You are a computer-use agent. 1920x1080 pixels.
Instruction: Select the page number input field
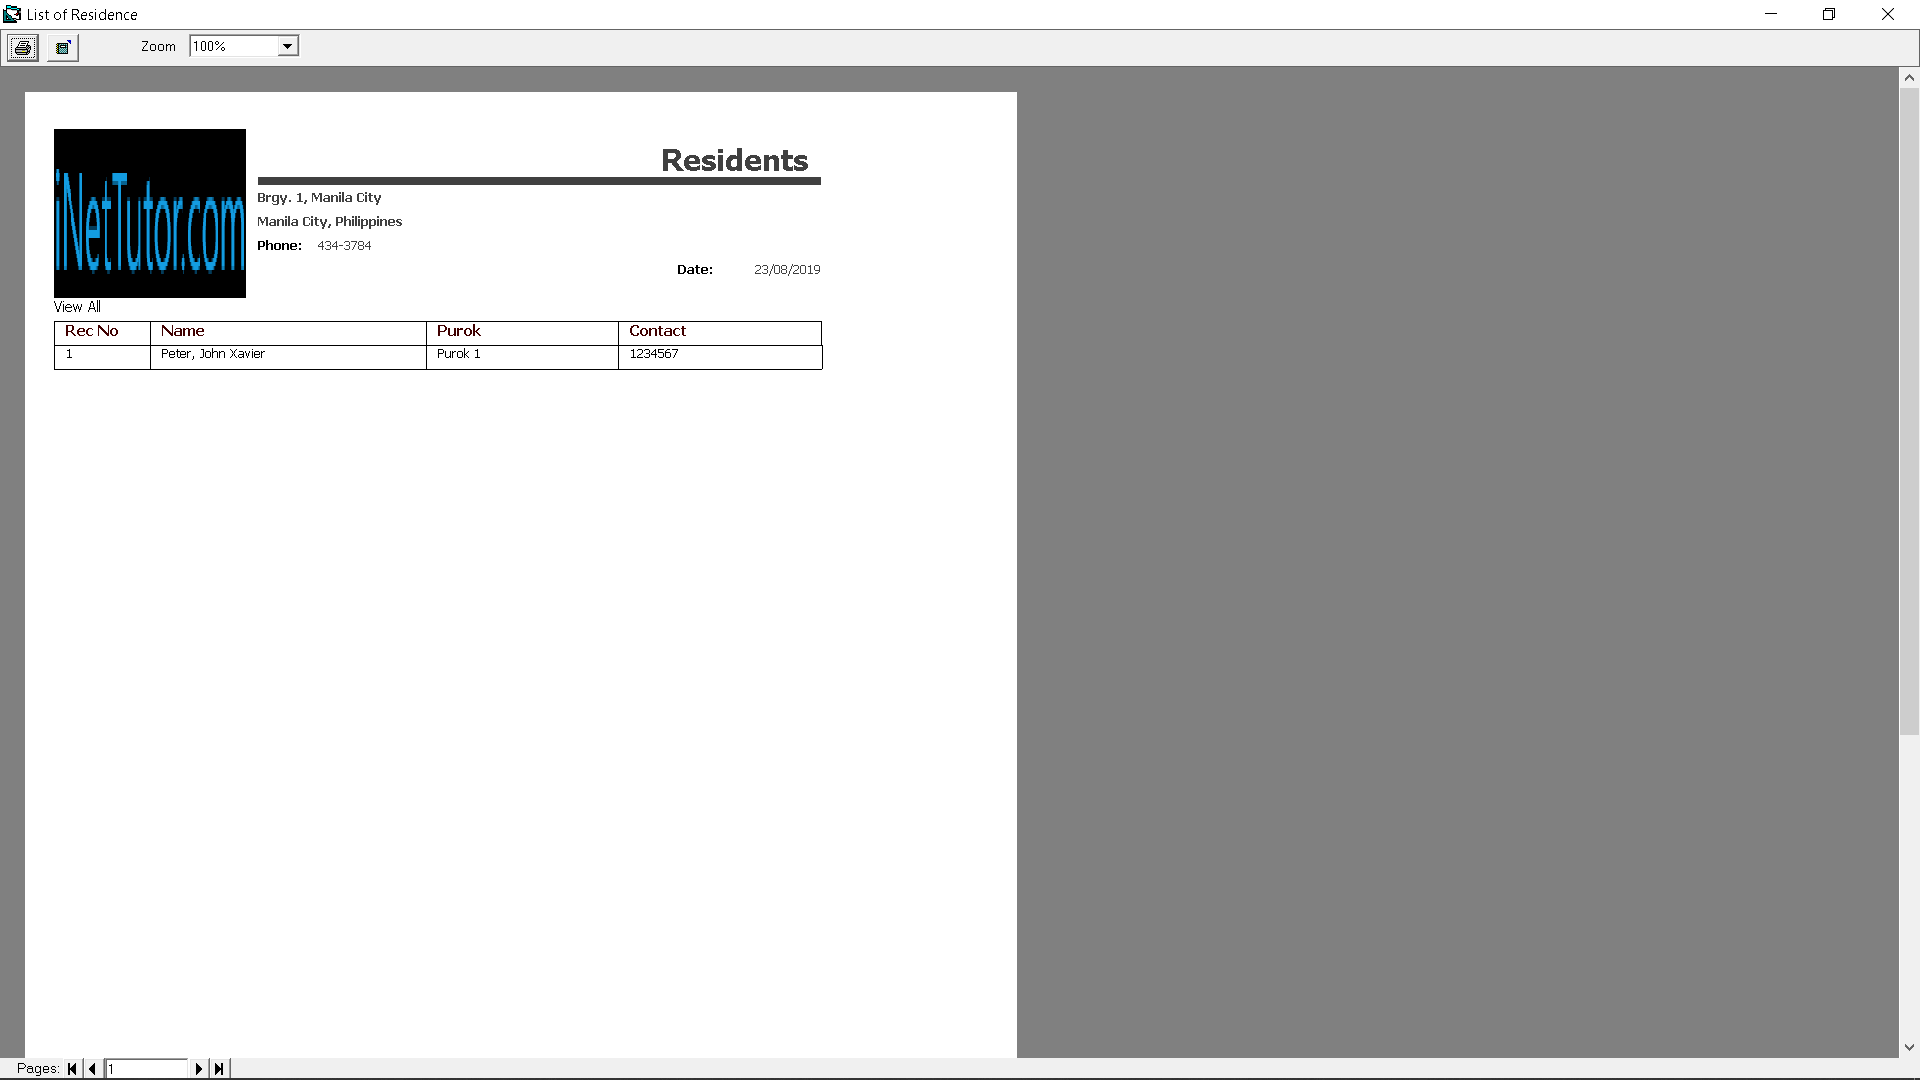click(145, 1068)
